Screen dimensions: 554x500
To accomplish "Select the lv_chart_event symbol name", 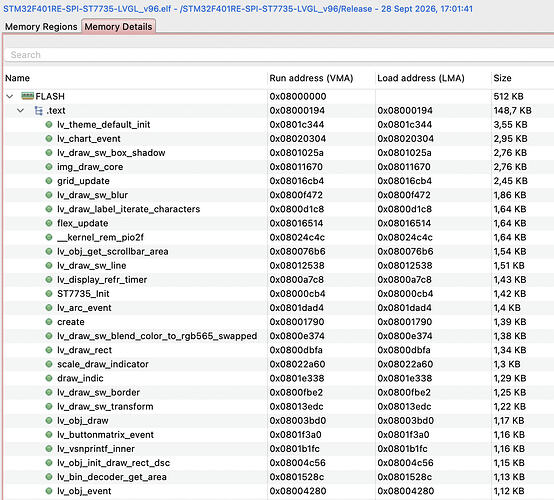I will click(x=89, y=139).
